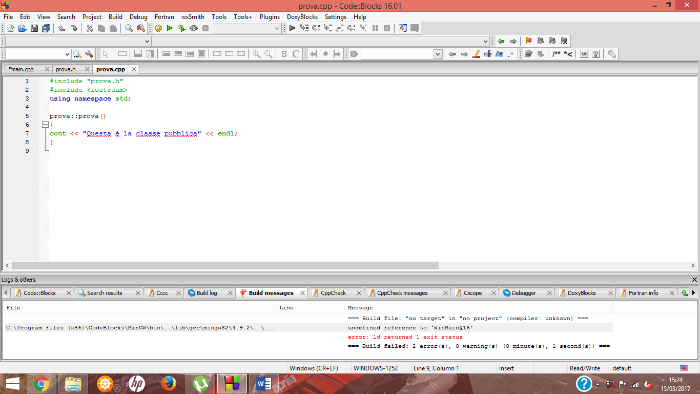Build the project with gear icon
The image size is (700, 394).
click(x=158, y=28)
